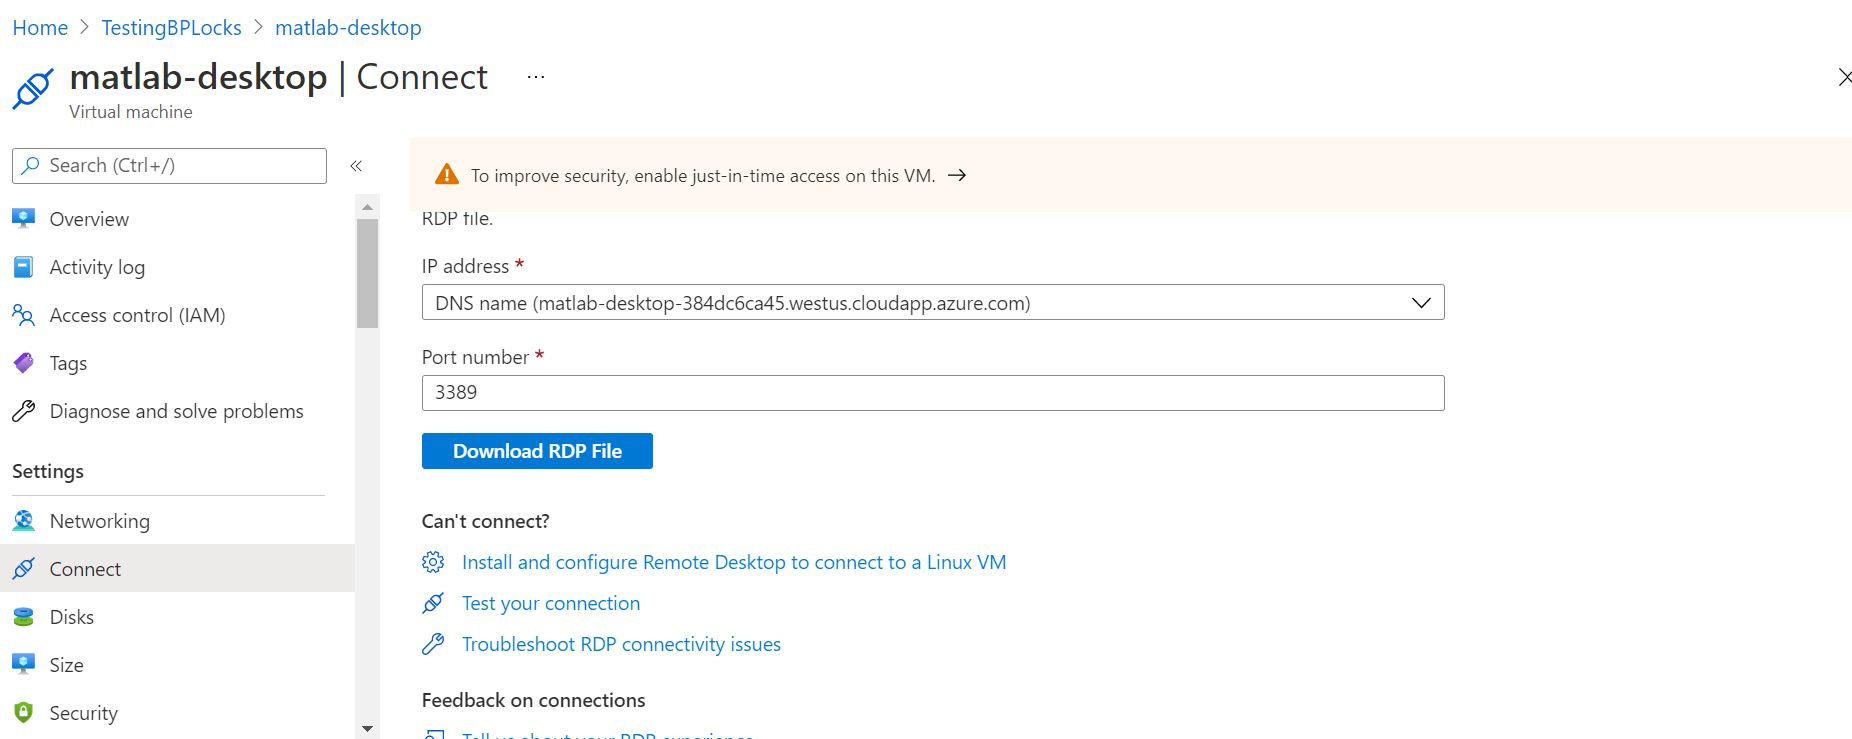Click the gear icon beside Install and configure
This screenshot has width=1852, height=739.
pyautogui.click(x=433, y=562)
